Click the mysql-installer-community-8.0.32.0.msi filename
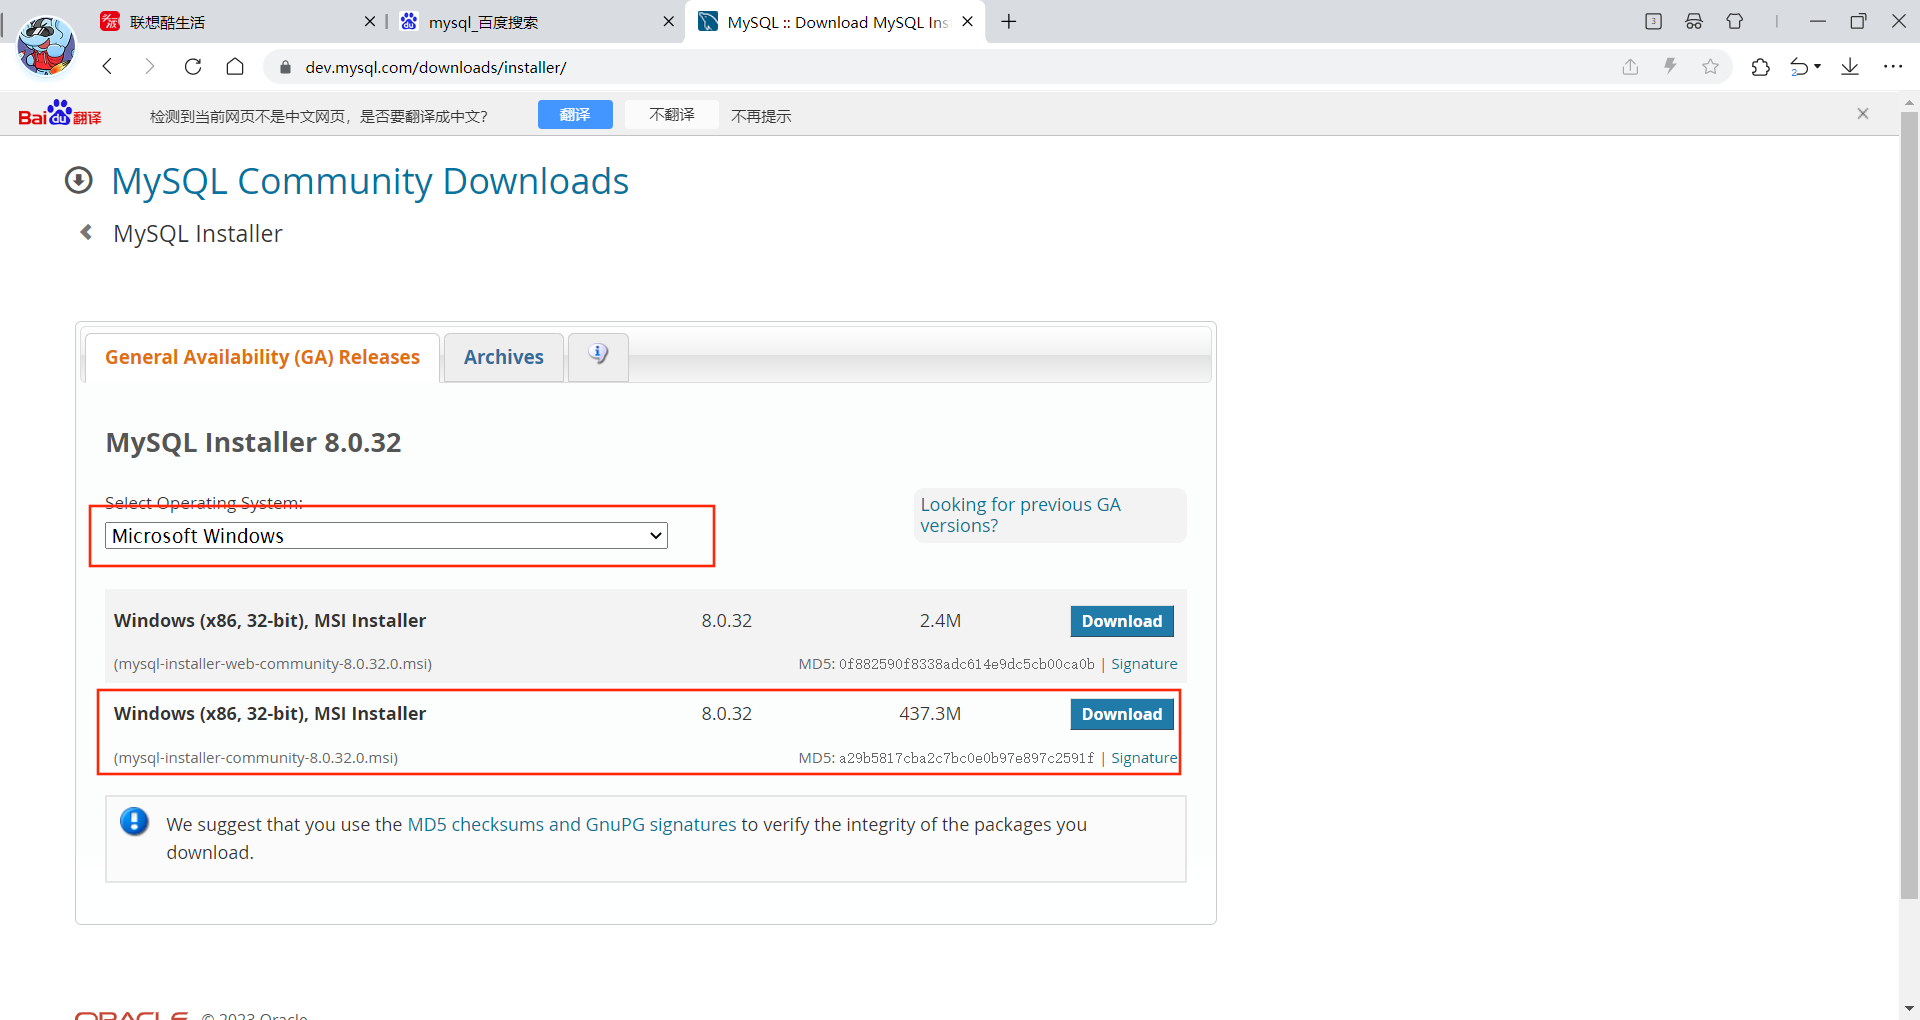 point(256,758)
